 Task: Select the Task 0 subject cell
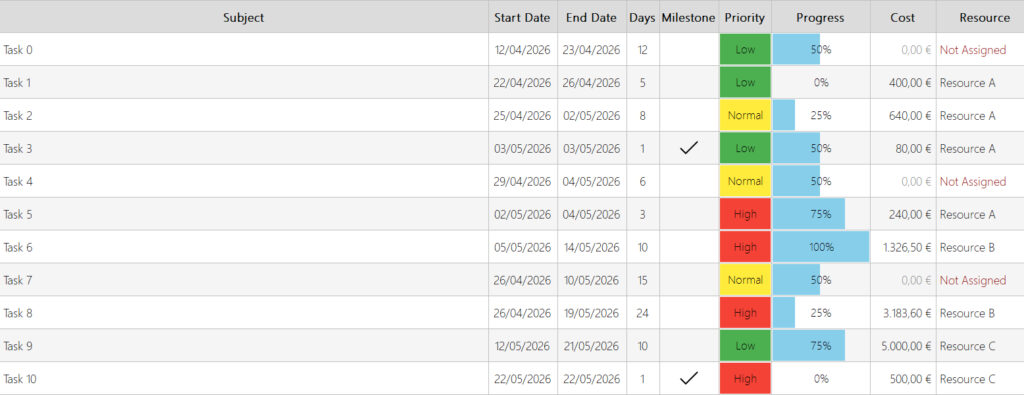(244, 50)
